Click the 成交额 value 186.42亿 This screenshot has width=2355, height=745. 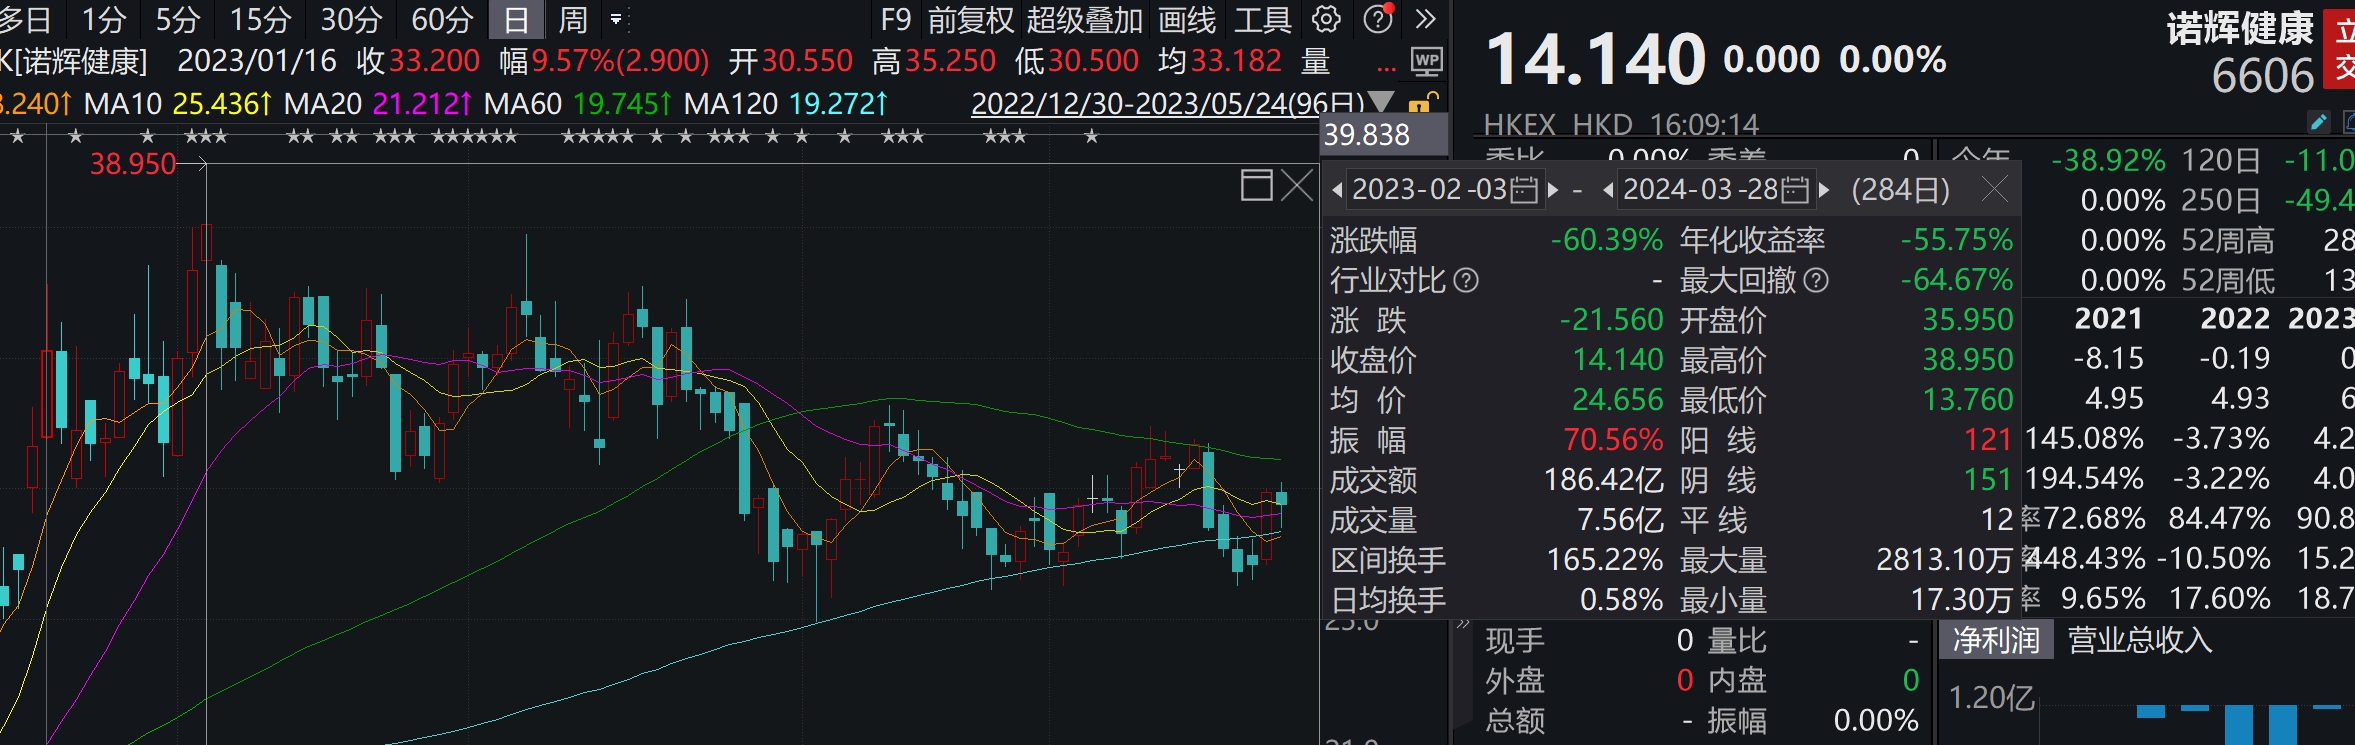[1604, 480]
